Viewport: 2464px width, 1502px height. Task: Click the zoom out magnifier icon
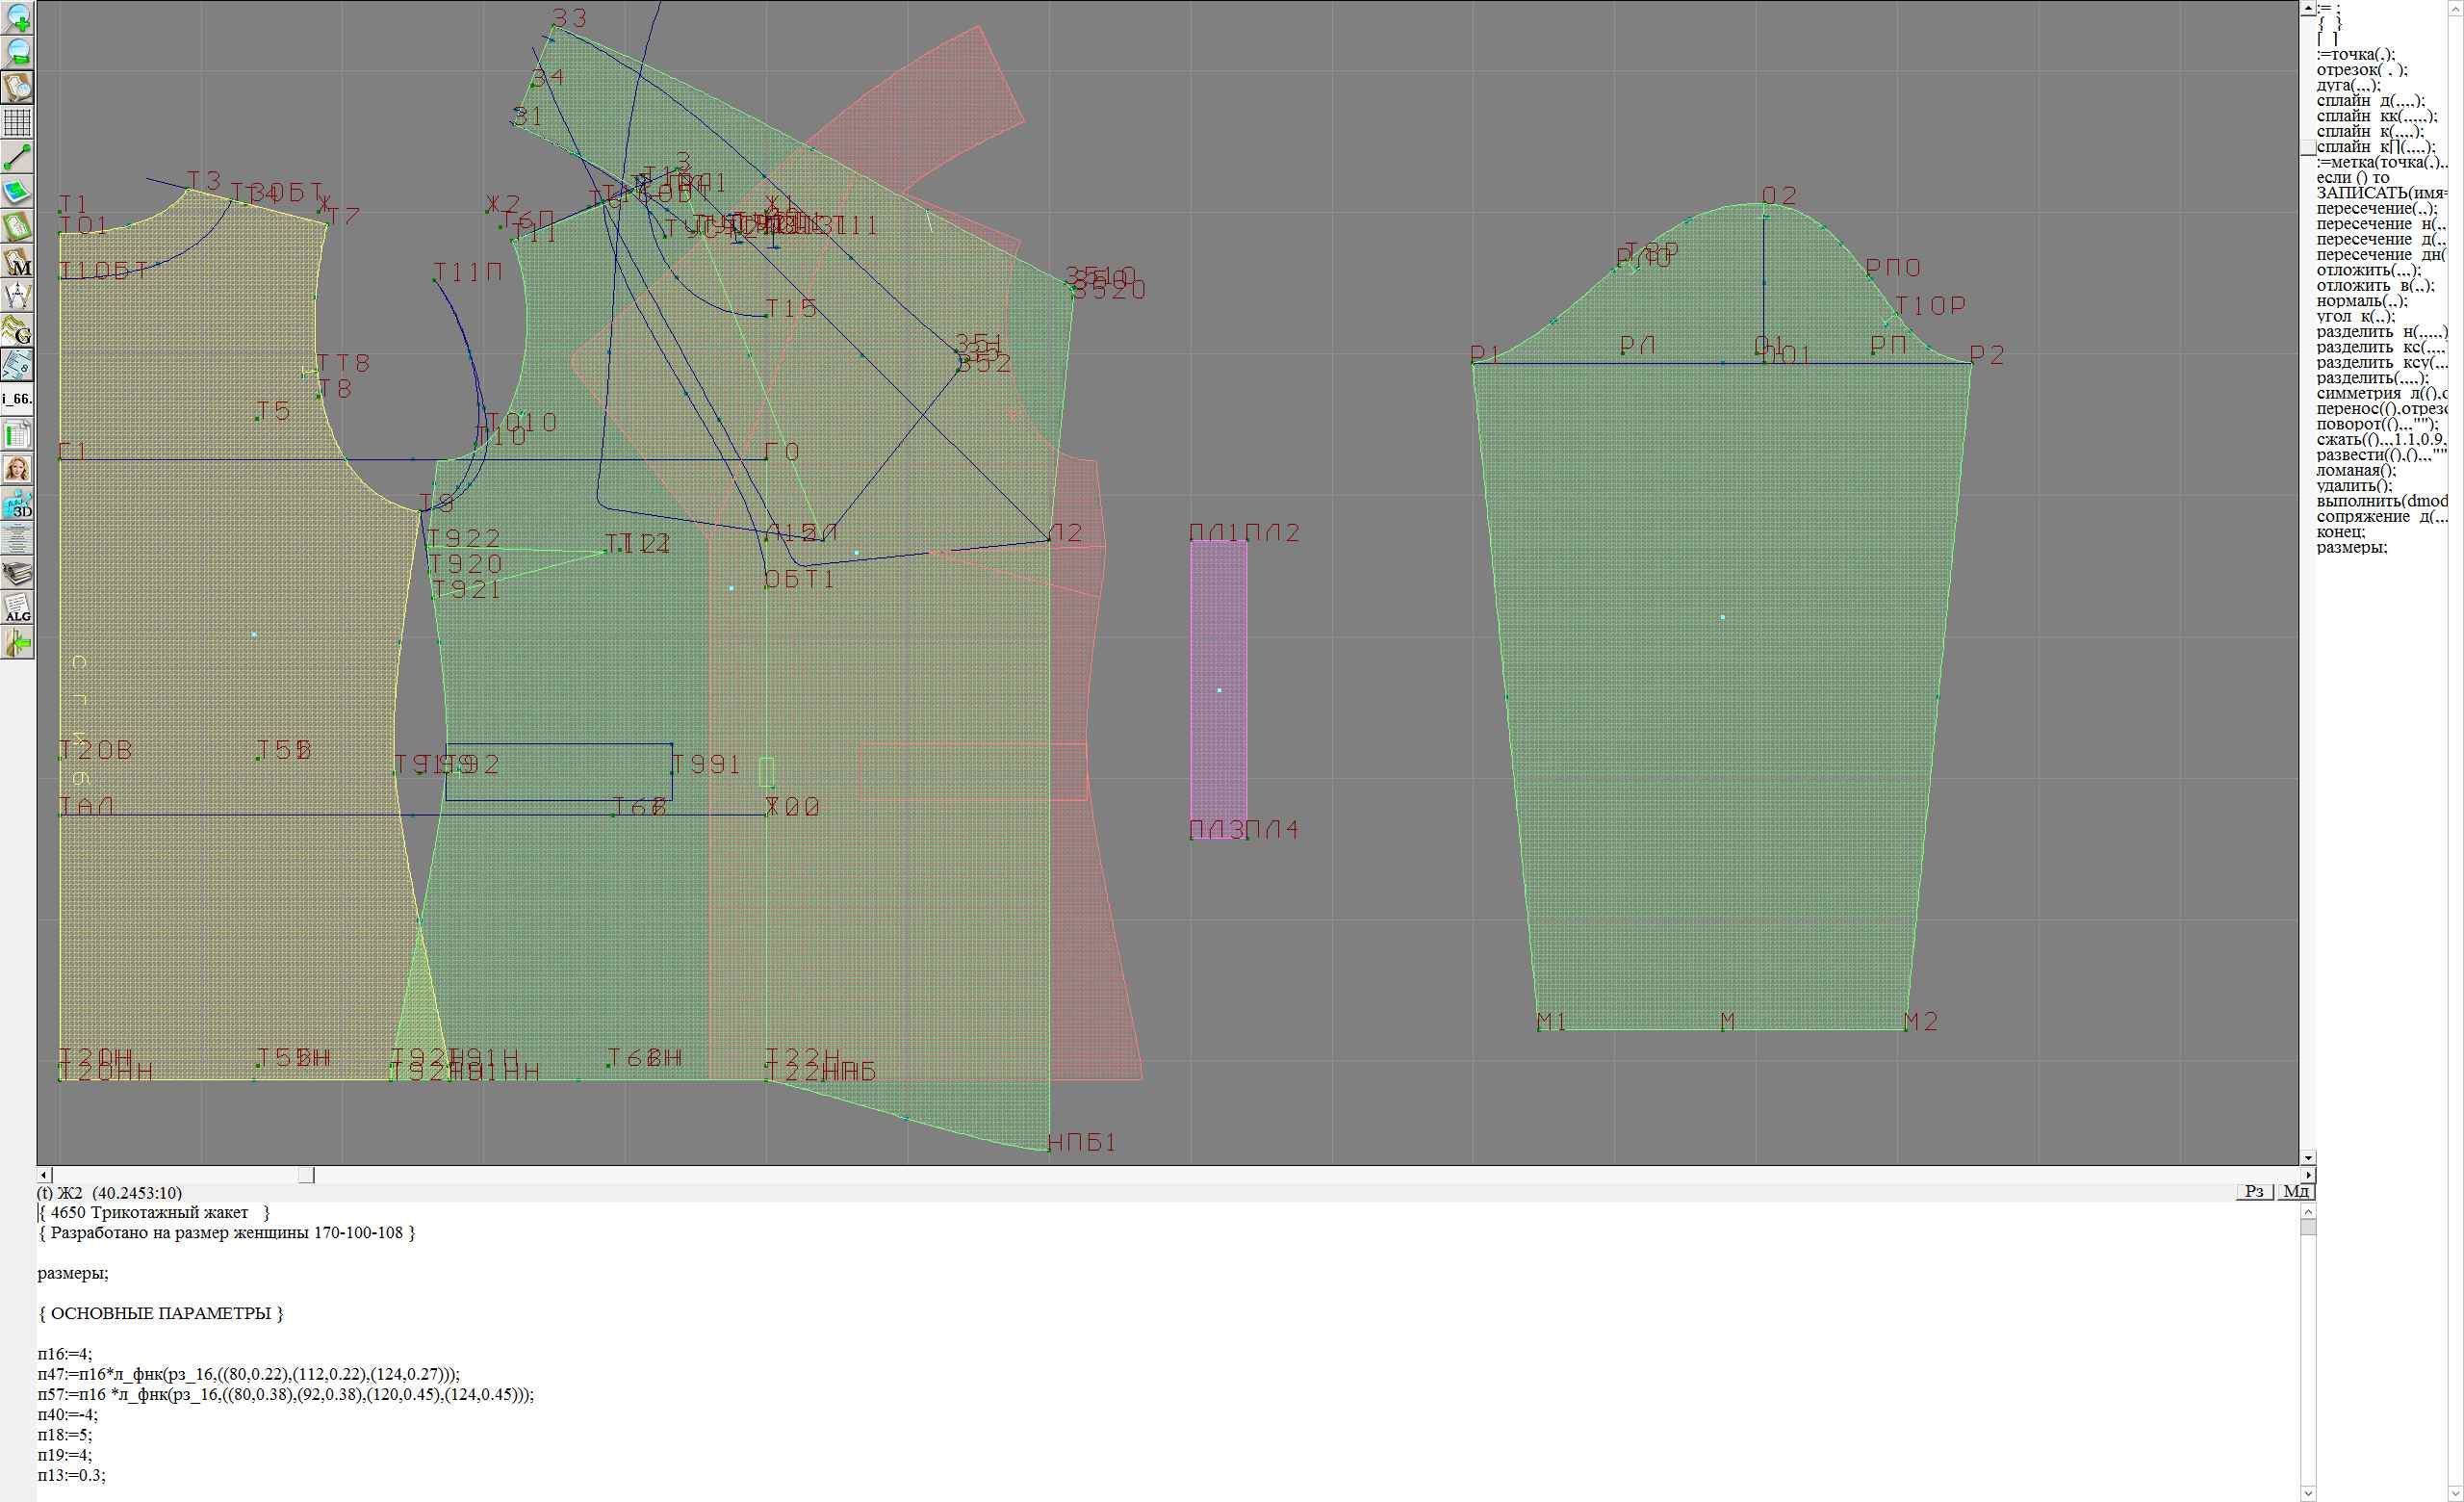[17, 52]
